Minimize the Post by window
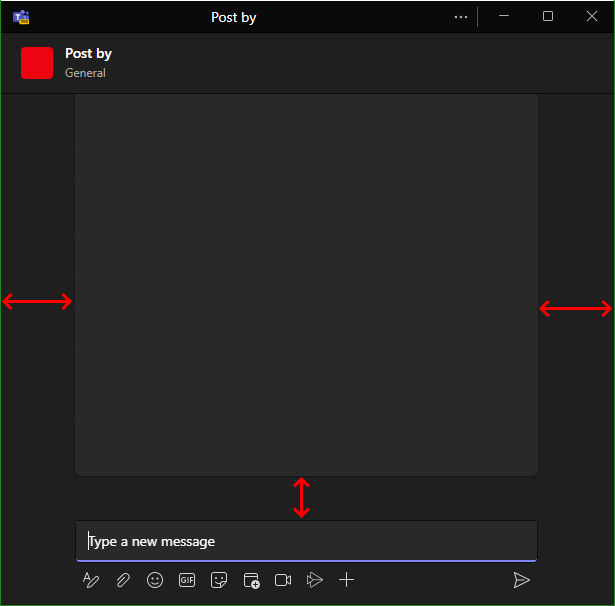The width and height of the screenshot is (615, 606). point(504,16)
